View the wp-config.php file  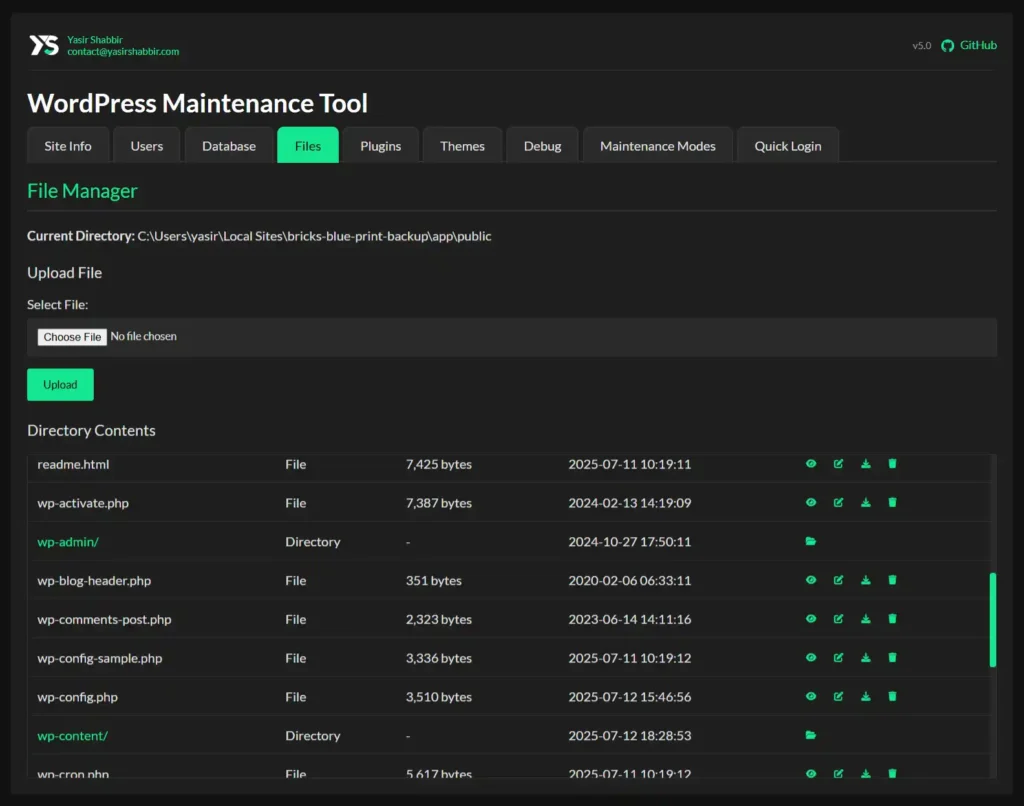(x=810, y=696)
